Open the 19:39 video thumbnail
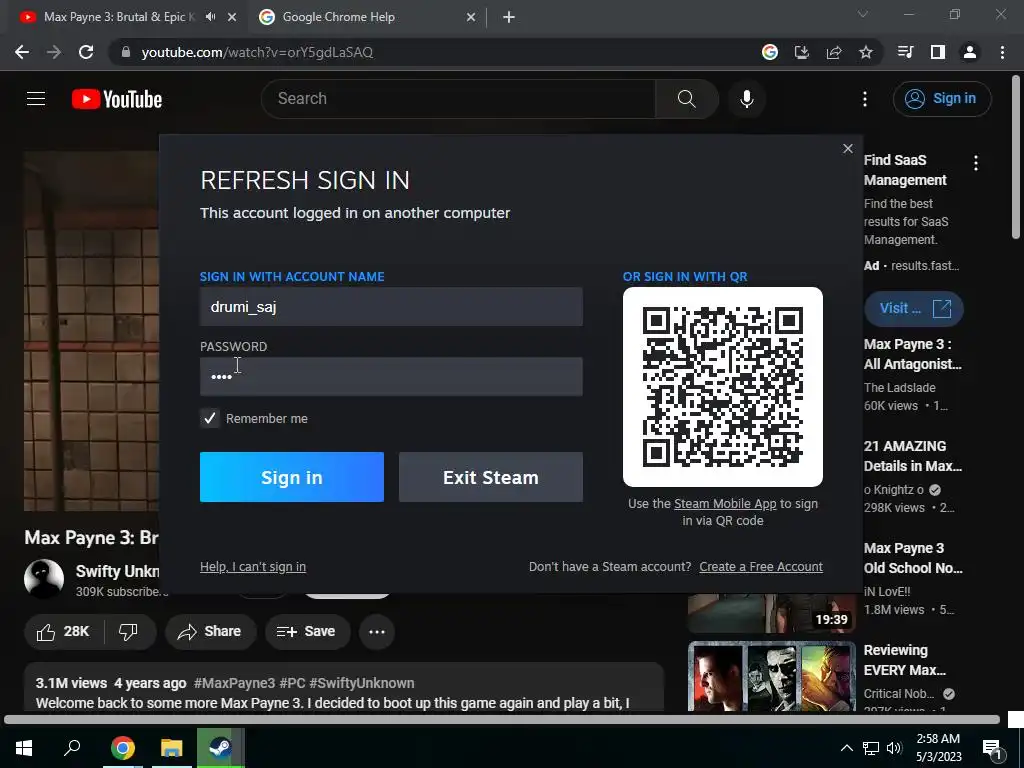The width and height of the screenshot is (1024, 768). click(x=772, y=613)
